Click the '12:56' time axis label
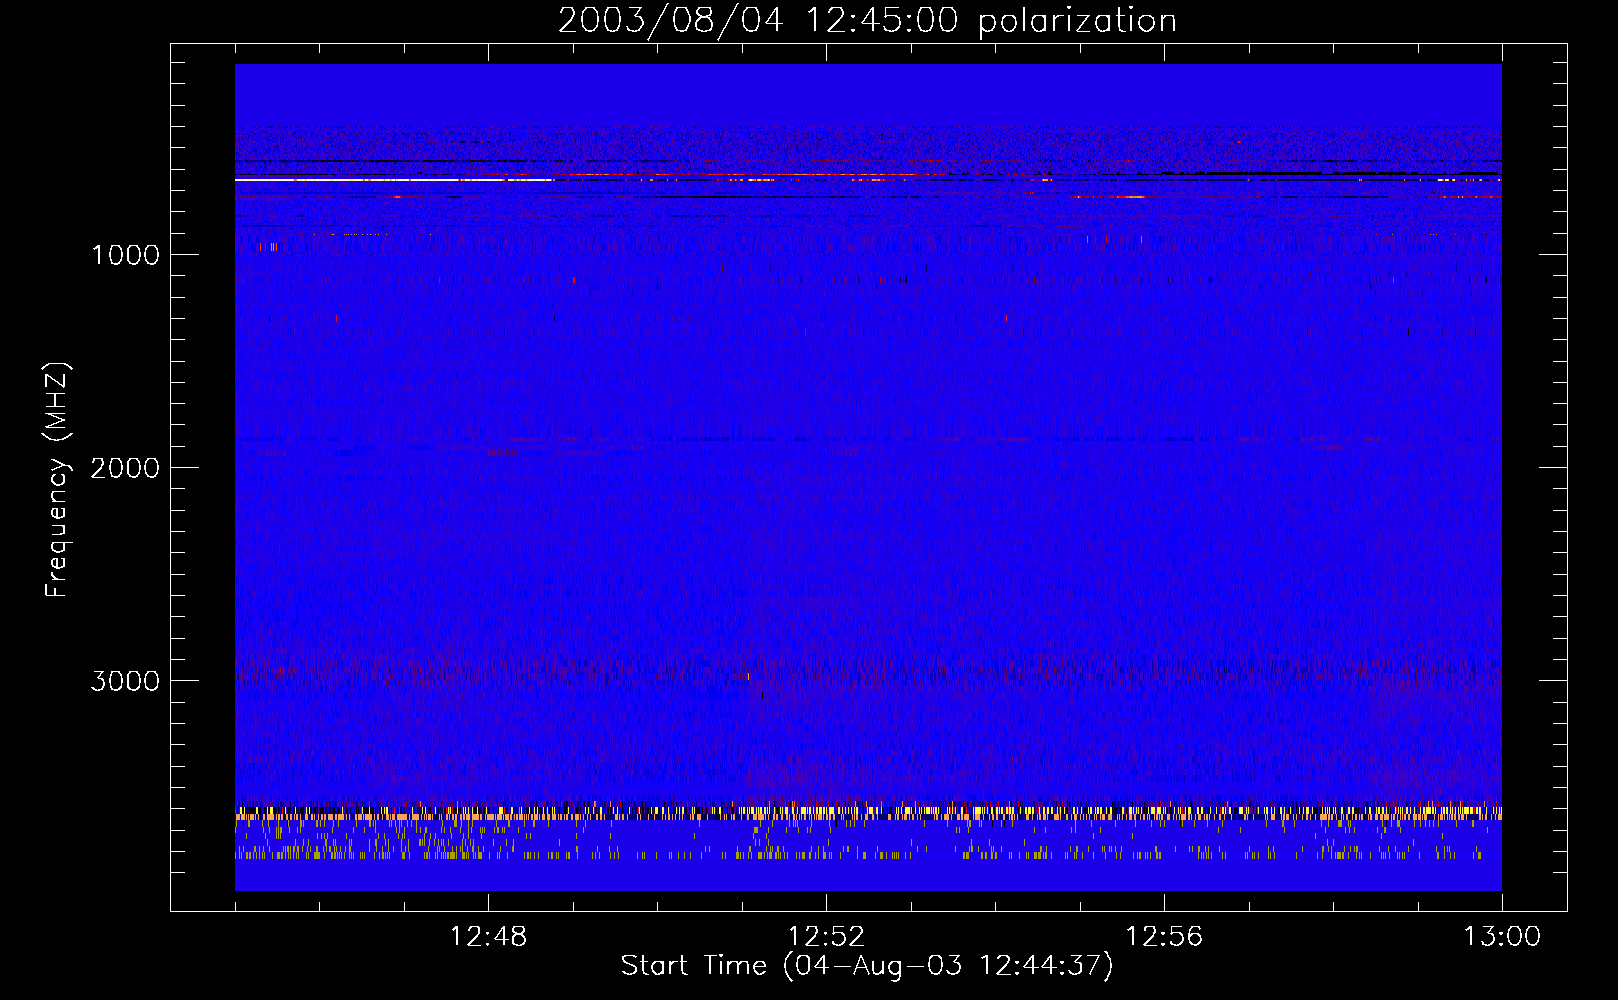Screen dimensions: 1618x1000 pos(1164,937)
